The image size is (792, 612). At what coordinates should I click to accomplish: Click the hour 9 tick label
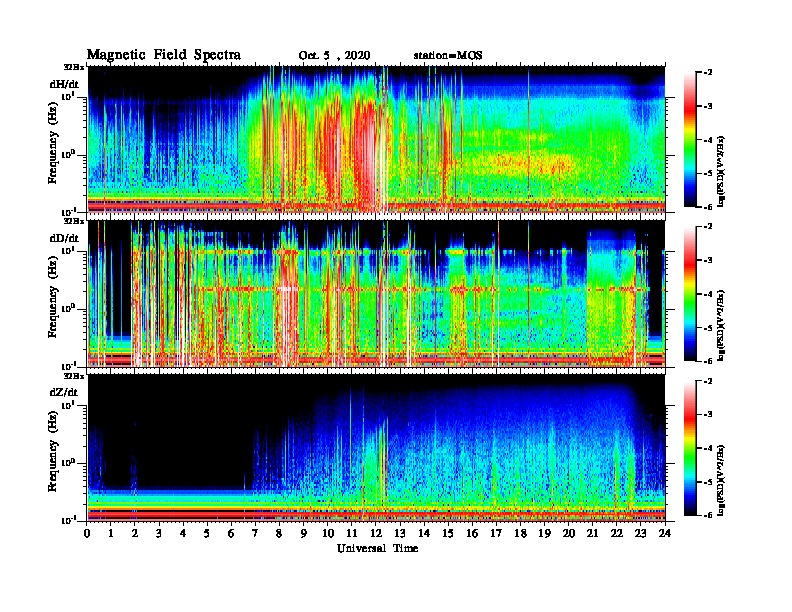[x=304, y=533]
